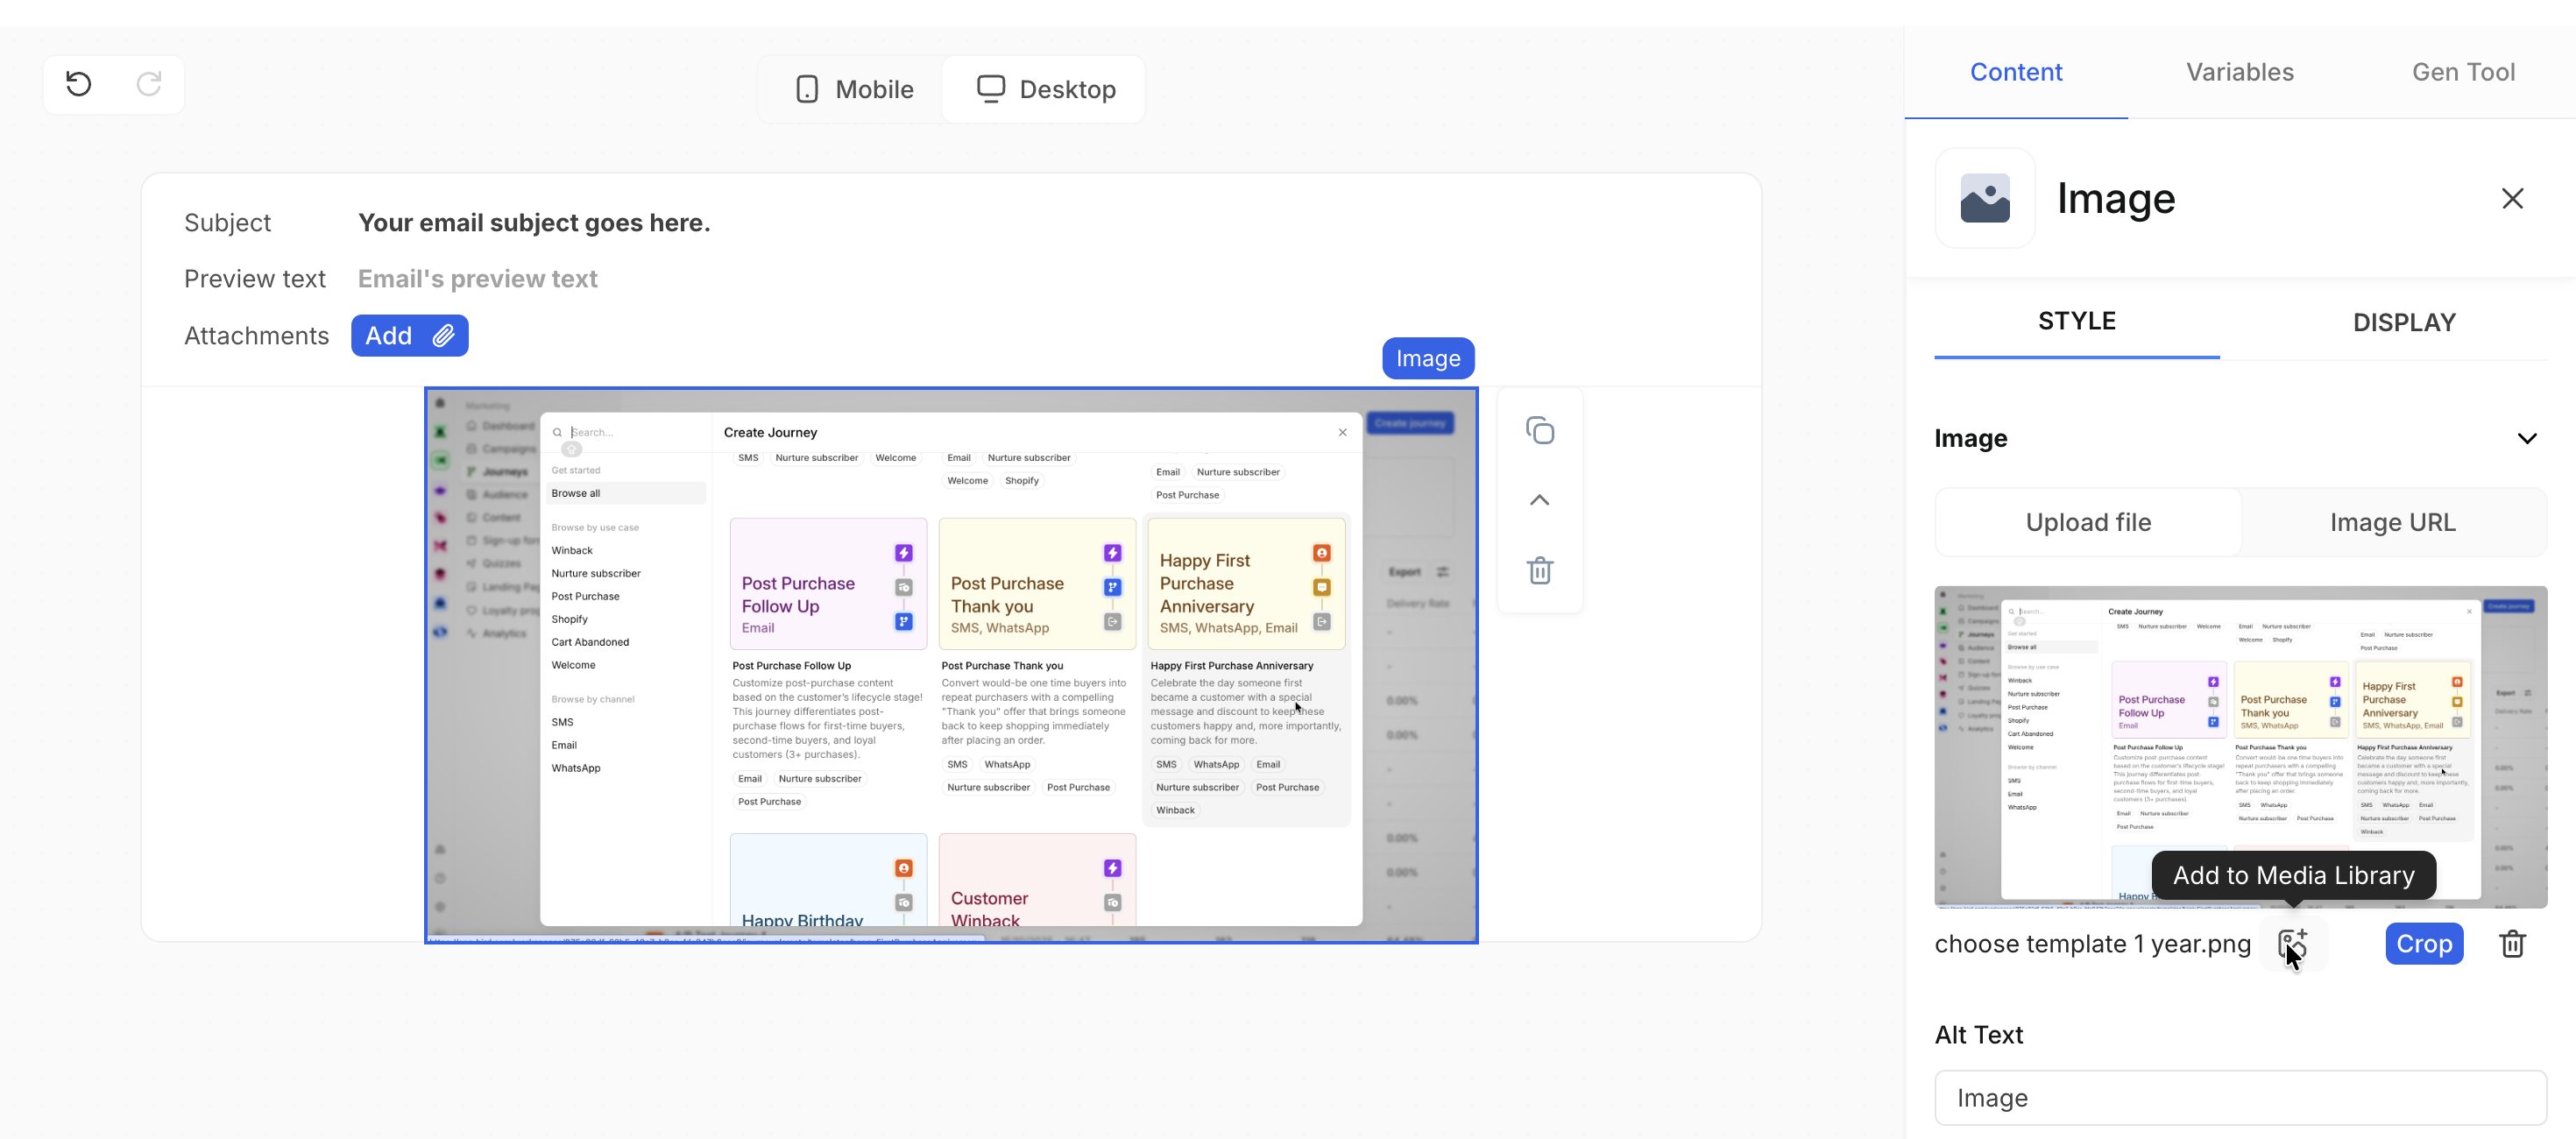Move image block up with chevron
Screen dimensions: 2576x1139
coord(1539,500)
